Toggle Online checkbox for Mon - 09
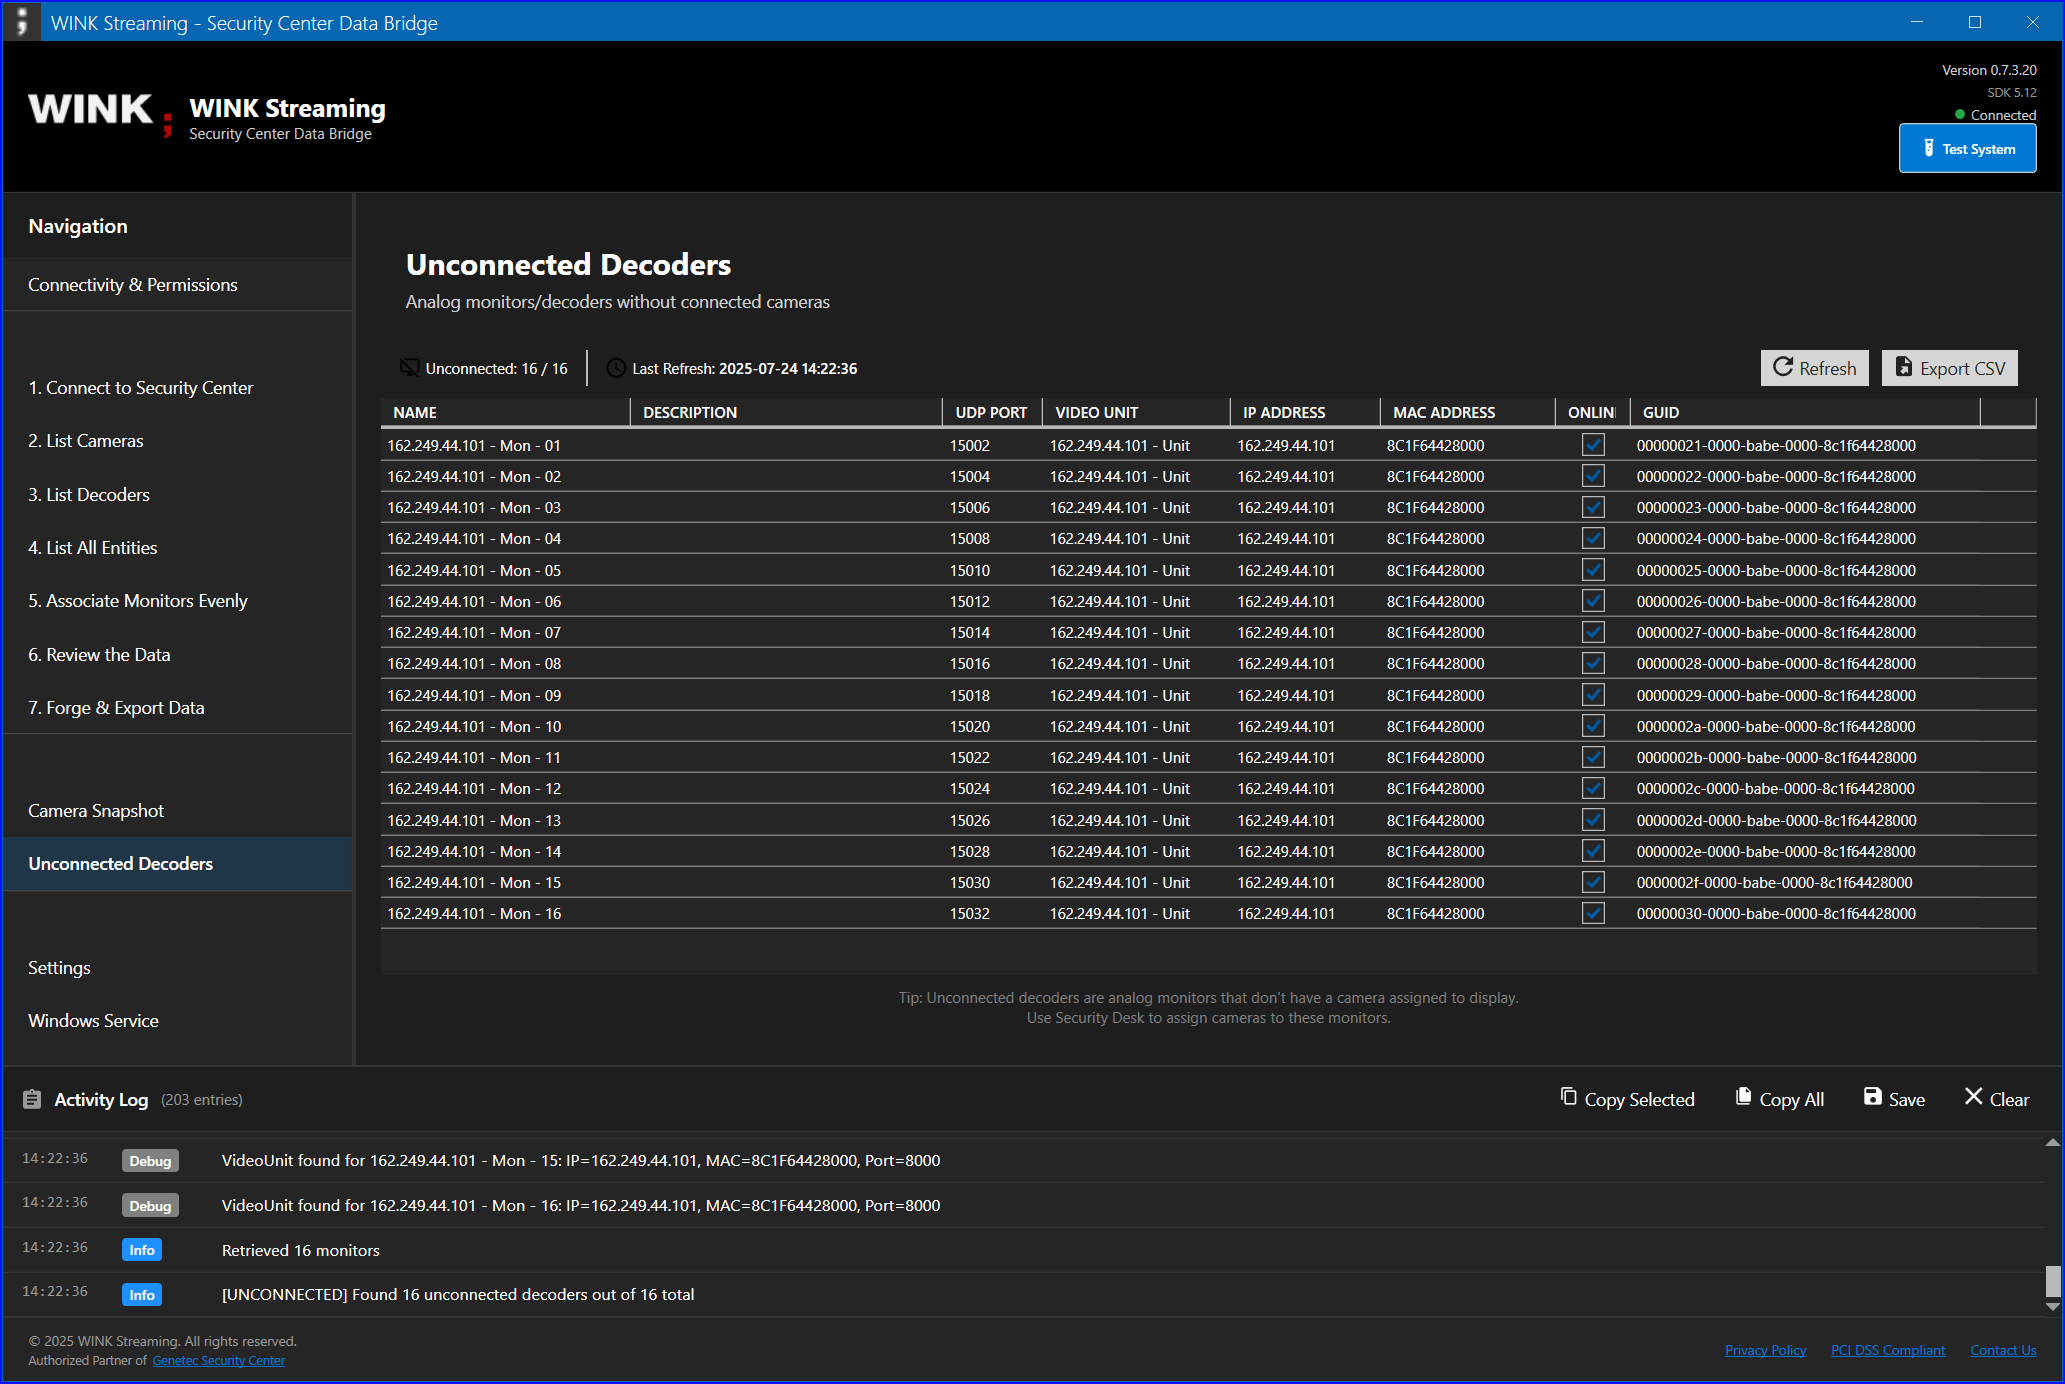The width and height of the screenshot is (2065, 1384). pos(1593,695)
